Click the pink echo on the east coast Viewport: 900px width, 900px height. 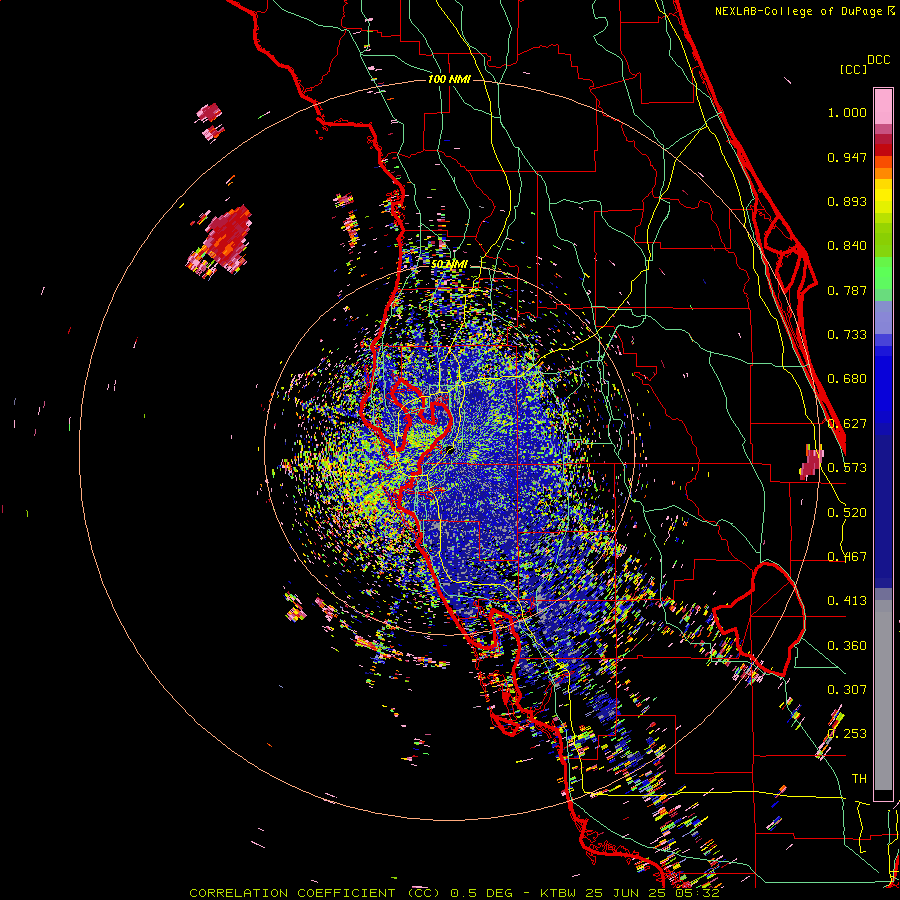[x=812, y=463]
